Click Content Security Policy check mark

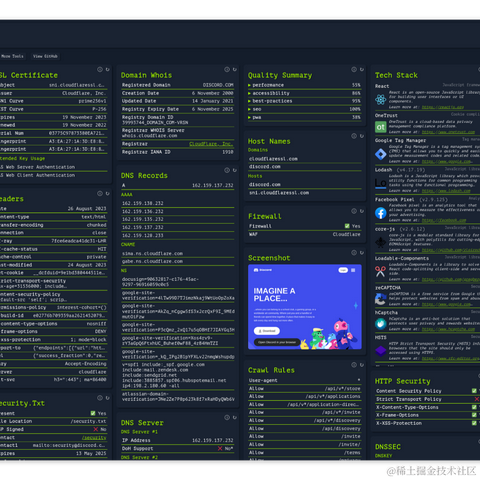point(474,391)
